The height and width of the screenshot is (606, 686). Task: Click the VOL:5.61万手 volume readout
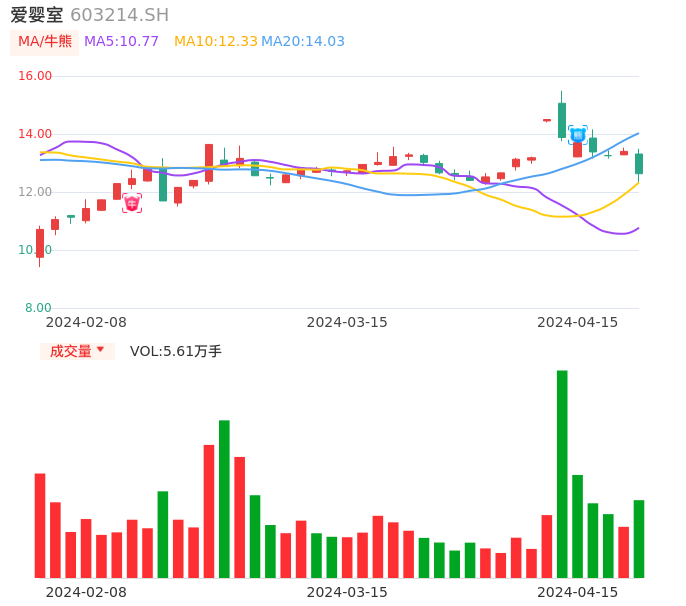(x=176, y=351)
